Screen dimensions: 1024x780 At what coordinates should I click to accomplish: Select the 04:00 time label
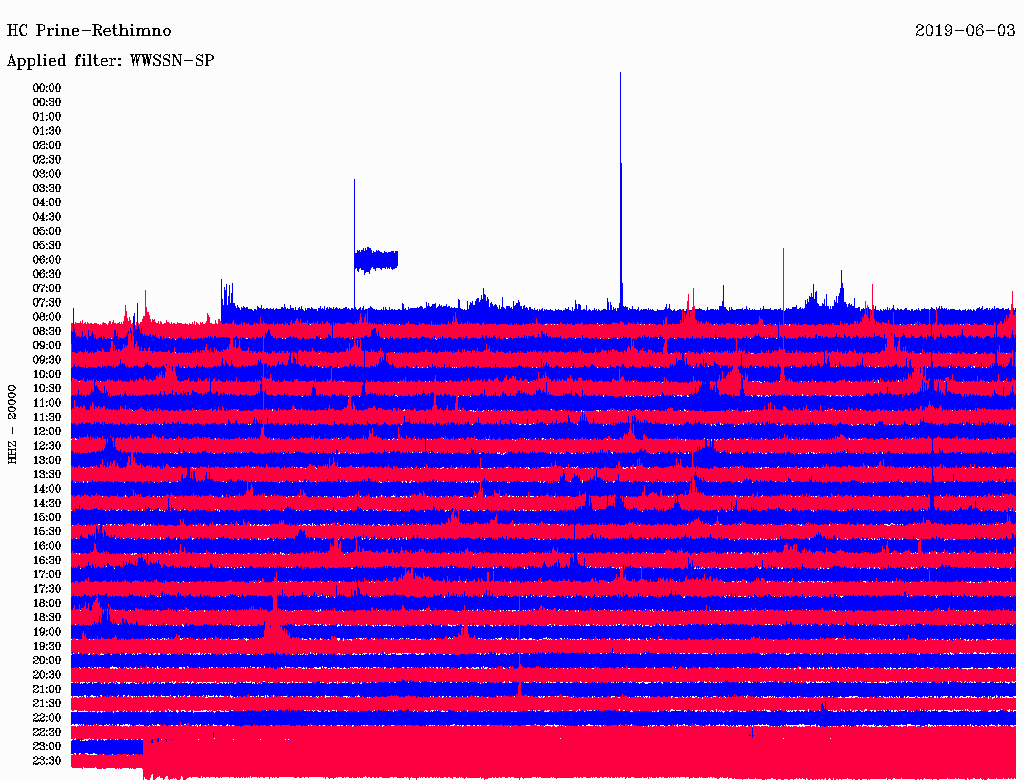[46, 203]
